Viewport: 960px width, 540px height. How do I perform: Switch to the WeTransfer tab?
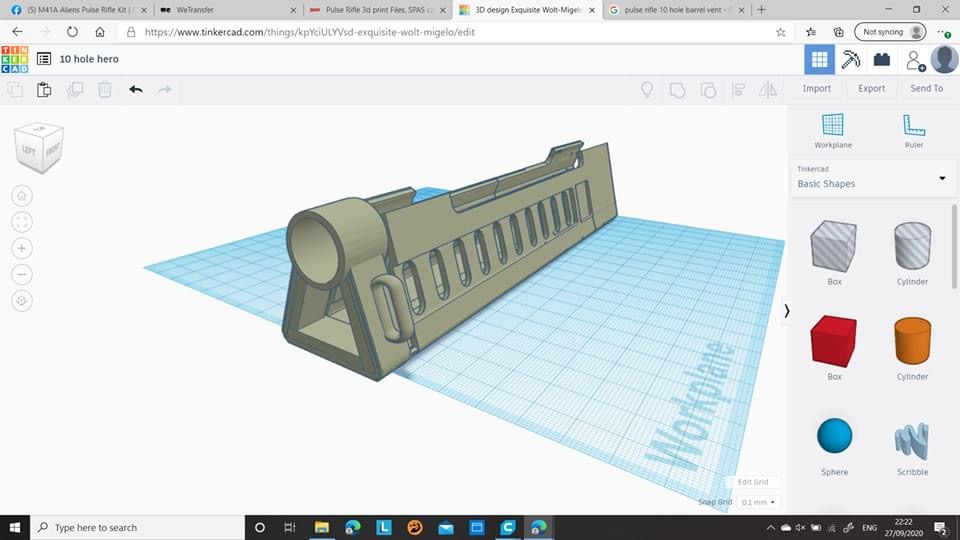click(x=228, y=10)
